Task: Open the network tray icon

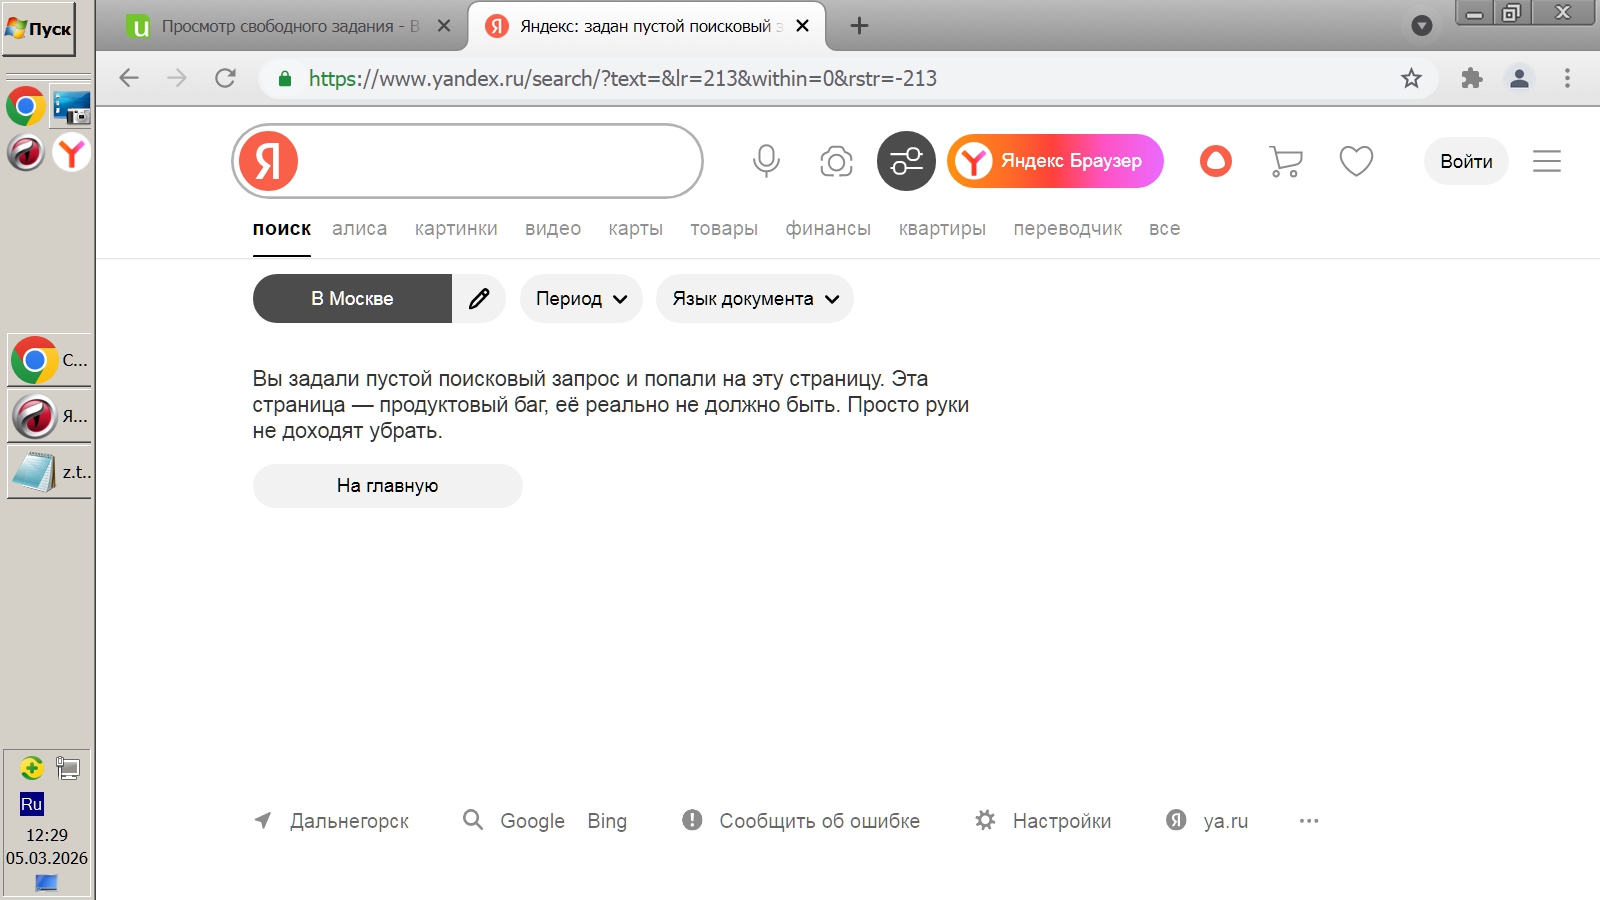Action: [68, 768]
